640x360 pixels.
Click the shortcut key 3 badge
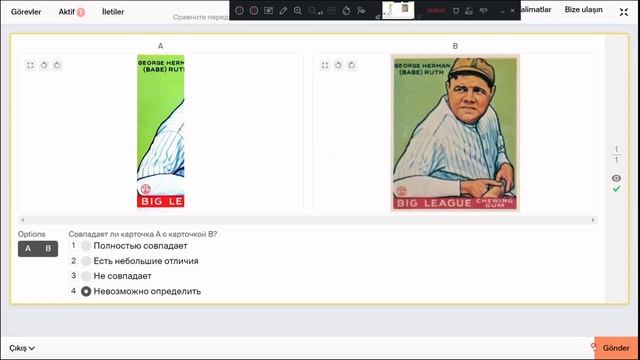[73, 276]
